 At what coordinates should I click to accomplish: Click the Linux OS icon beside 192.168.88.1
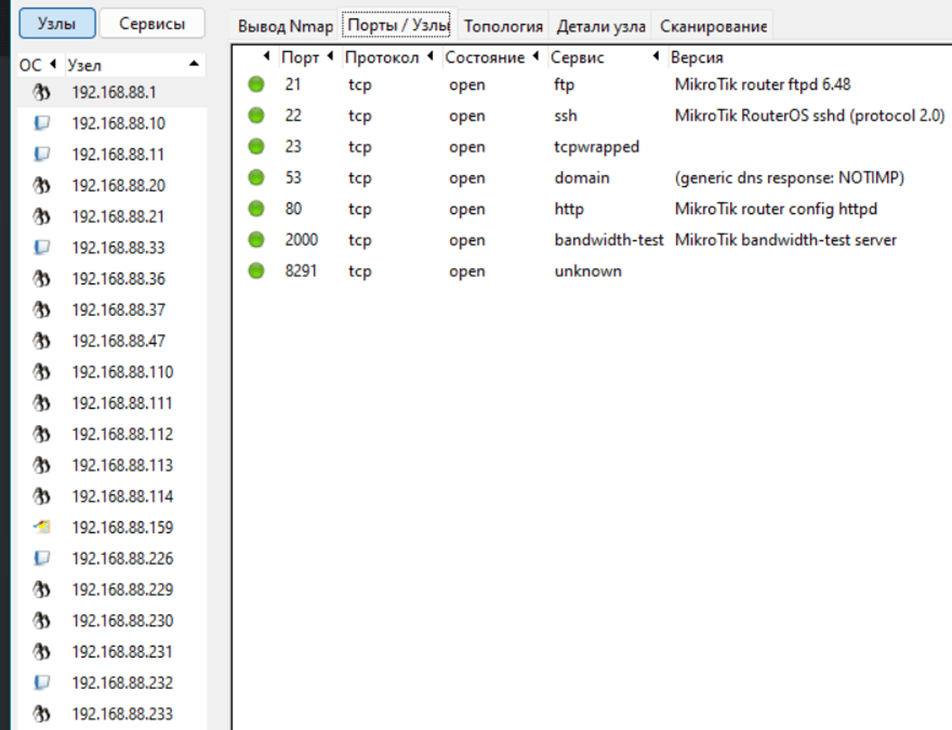coord(41,93)
